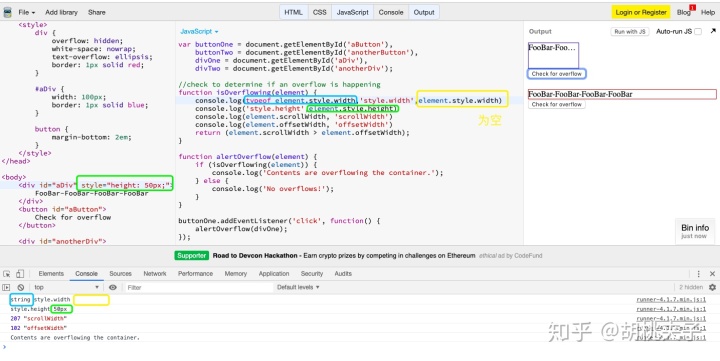Screen dimensions: 720x361
Task: Open the DevTools Network tab
Action: (x=155, y=274)
